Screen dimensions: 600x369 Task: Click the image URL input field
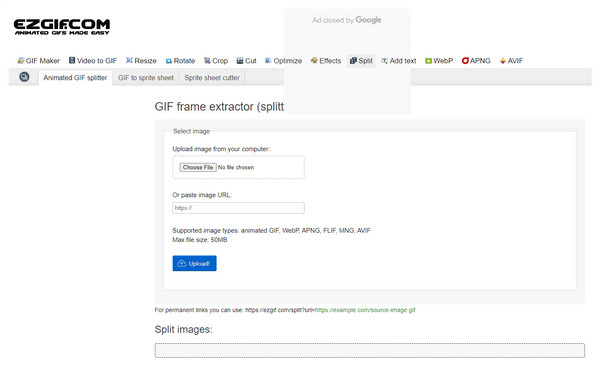pos(238,208)
